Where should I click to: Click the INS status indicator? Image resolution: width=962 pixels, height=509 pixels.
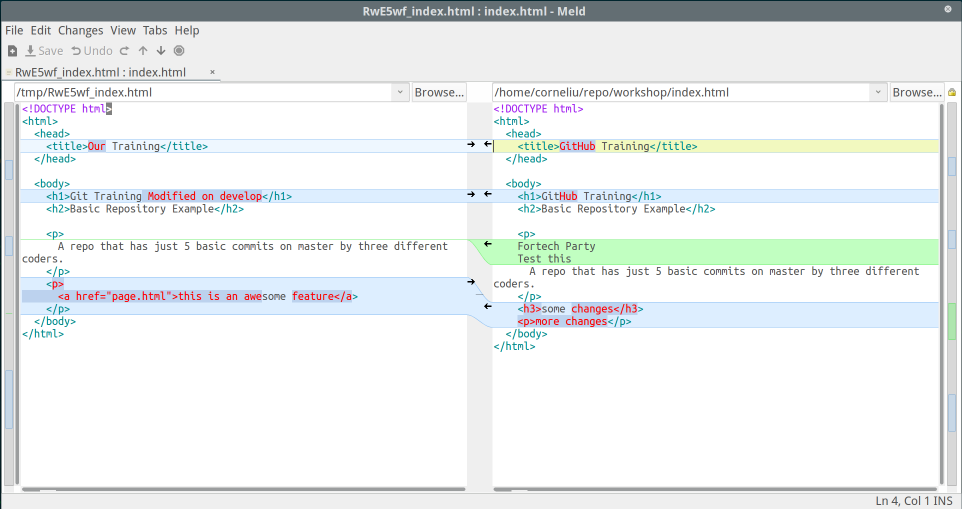pos(944,501)
